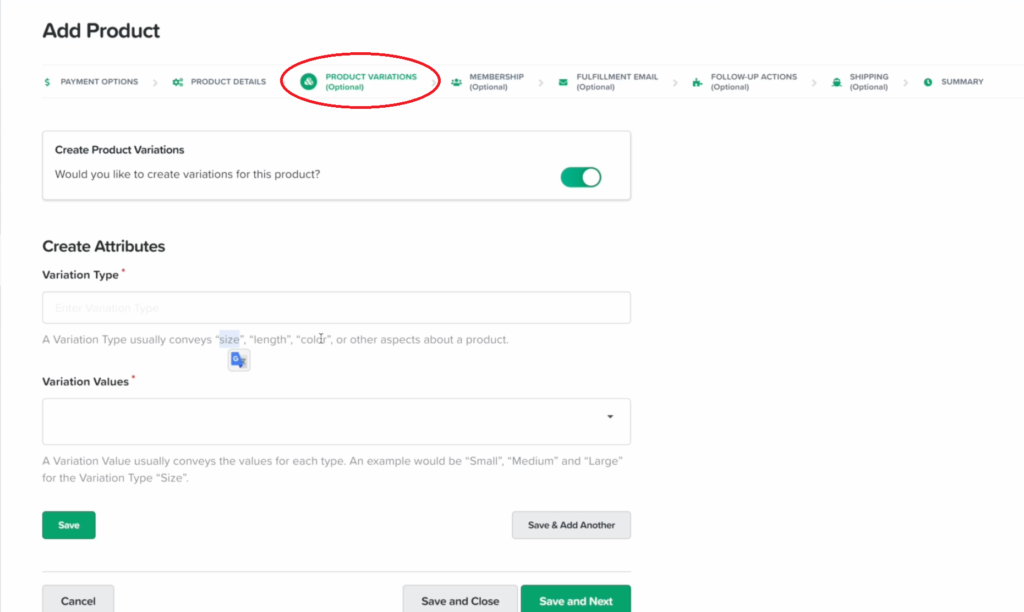Select the Product Variations step label
Viewport: 1024px width, 612px height.
(x=371, y=82)
